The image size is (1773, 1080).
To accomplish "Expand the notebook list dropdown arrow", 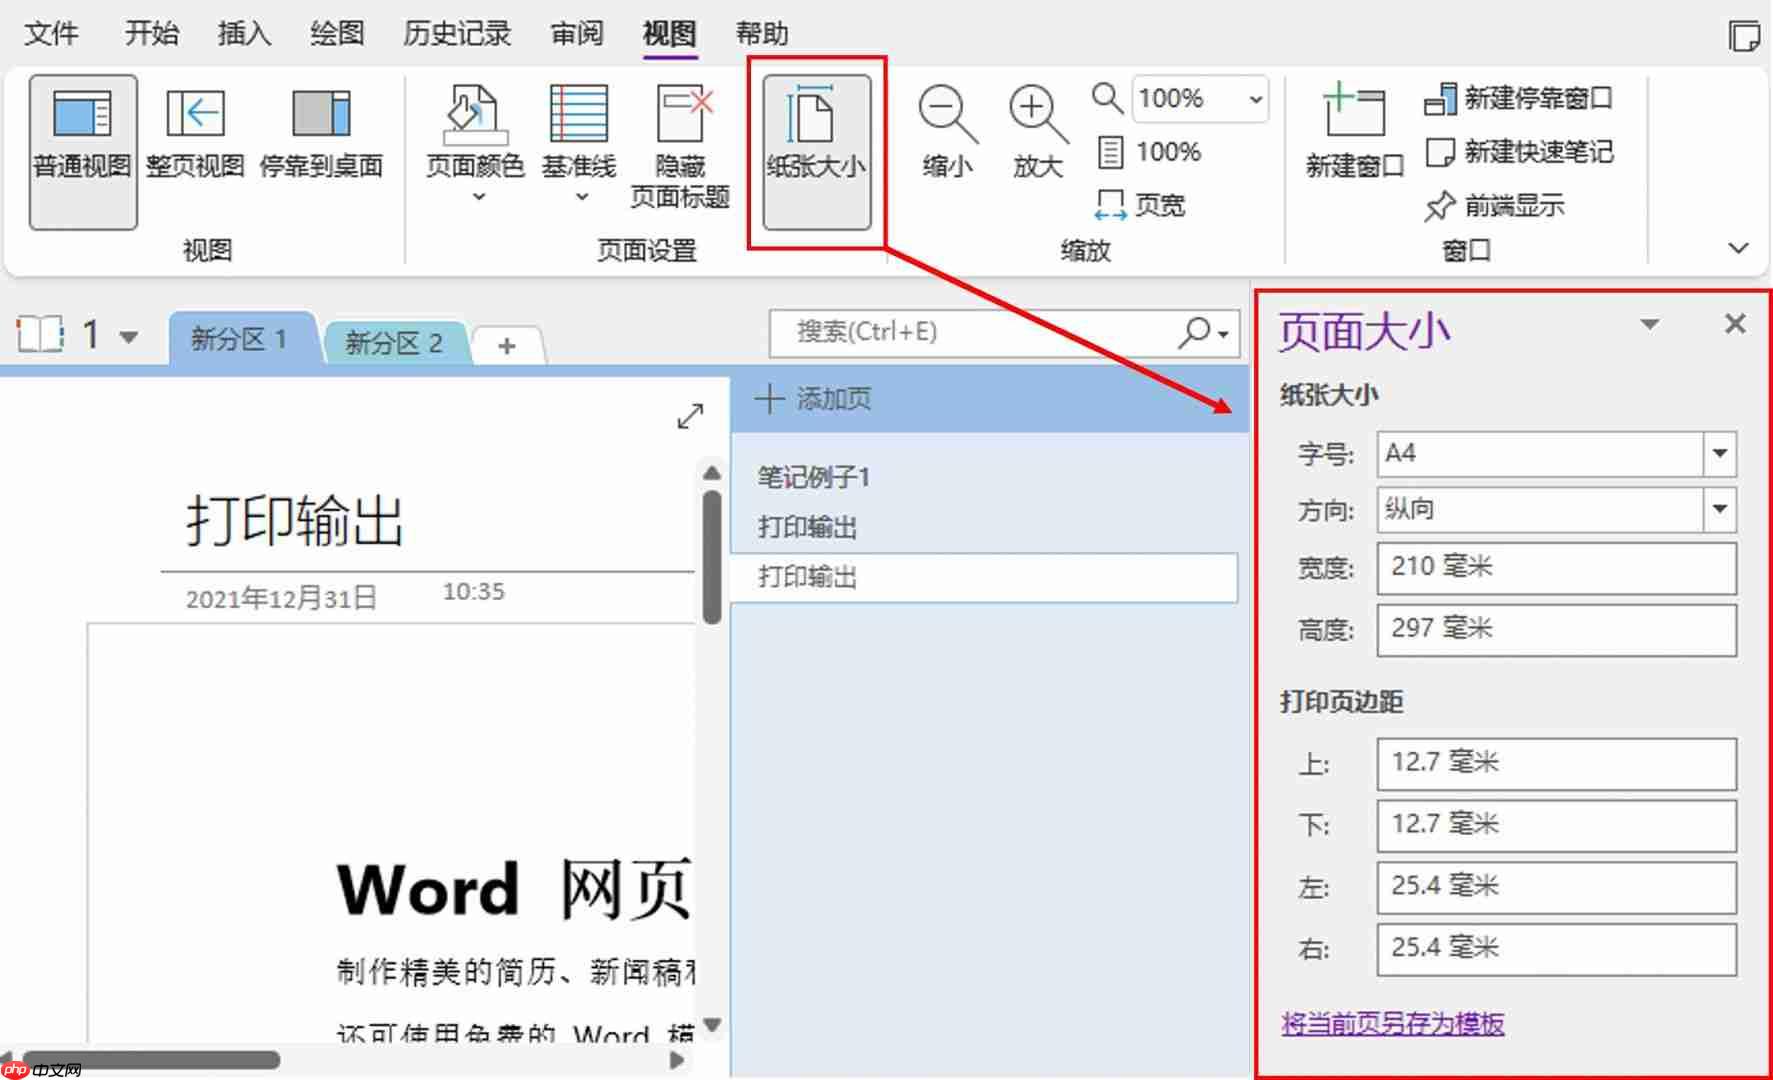I will 129,337.
